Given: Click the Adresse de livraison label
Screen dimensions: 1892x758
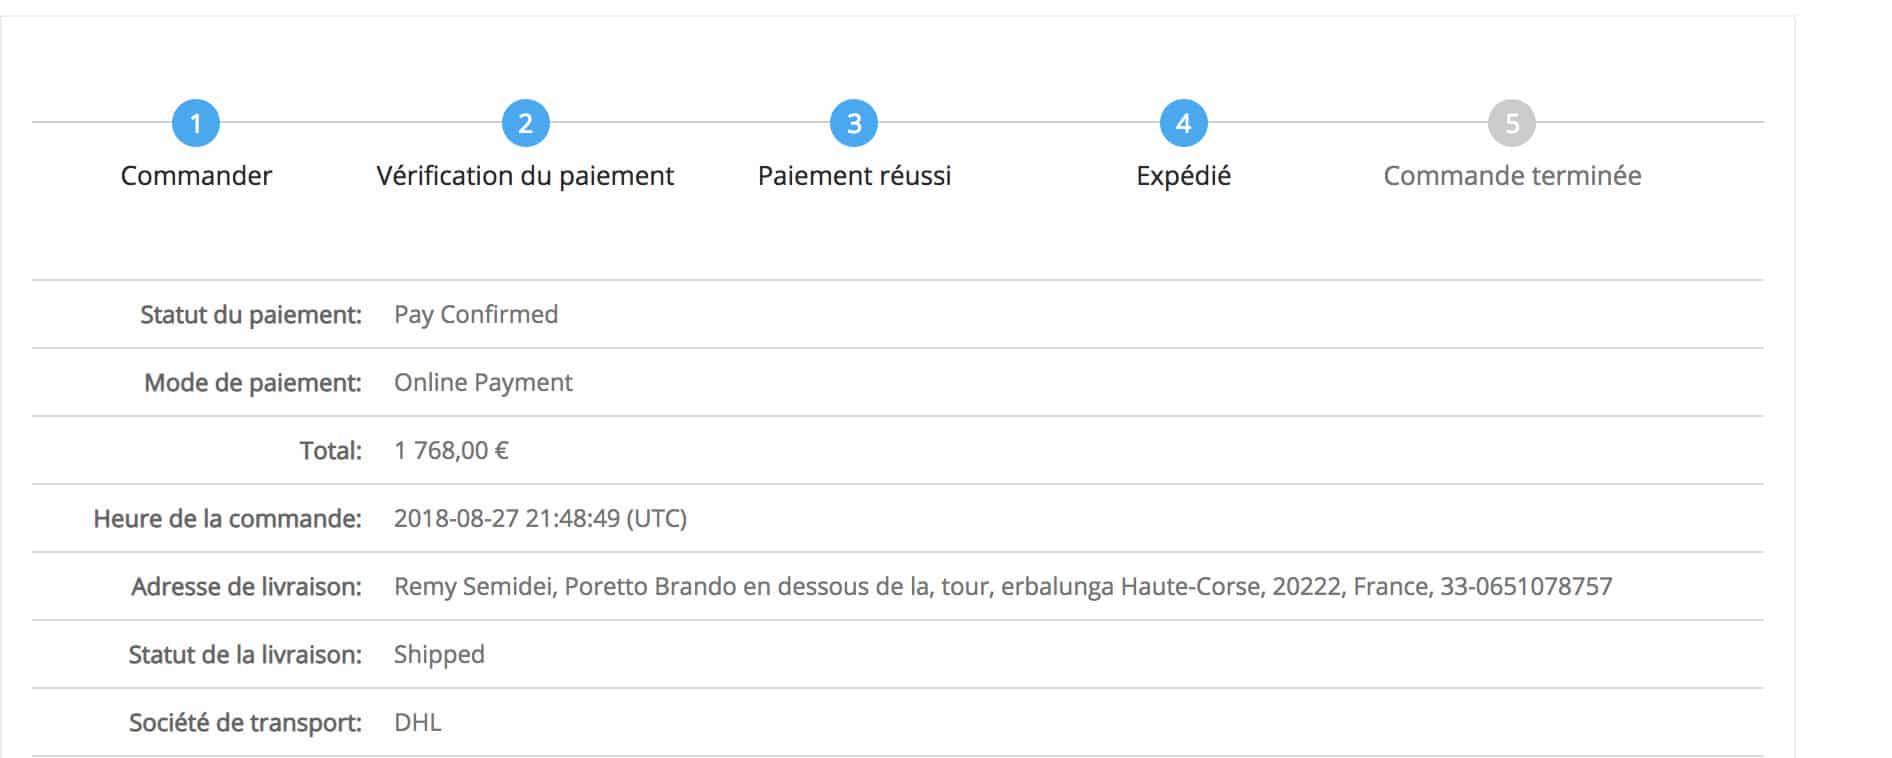Looking at the screenshot, I should pos(246,587).
